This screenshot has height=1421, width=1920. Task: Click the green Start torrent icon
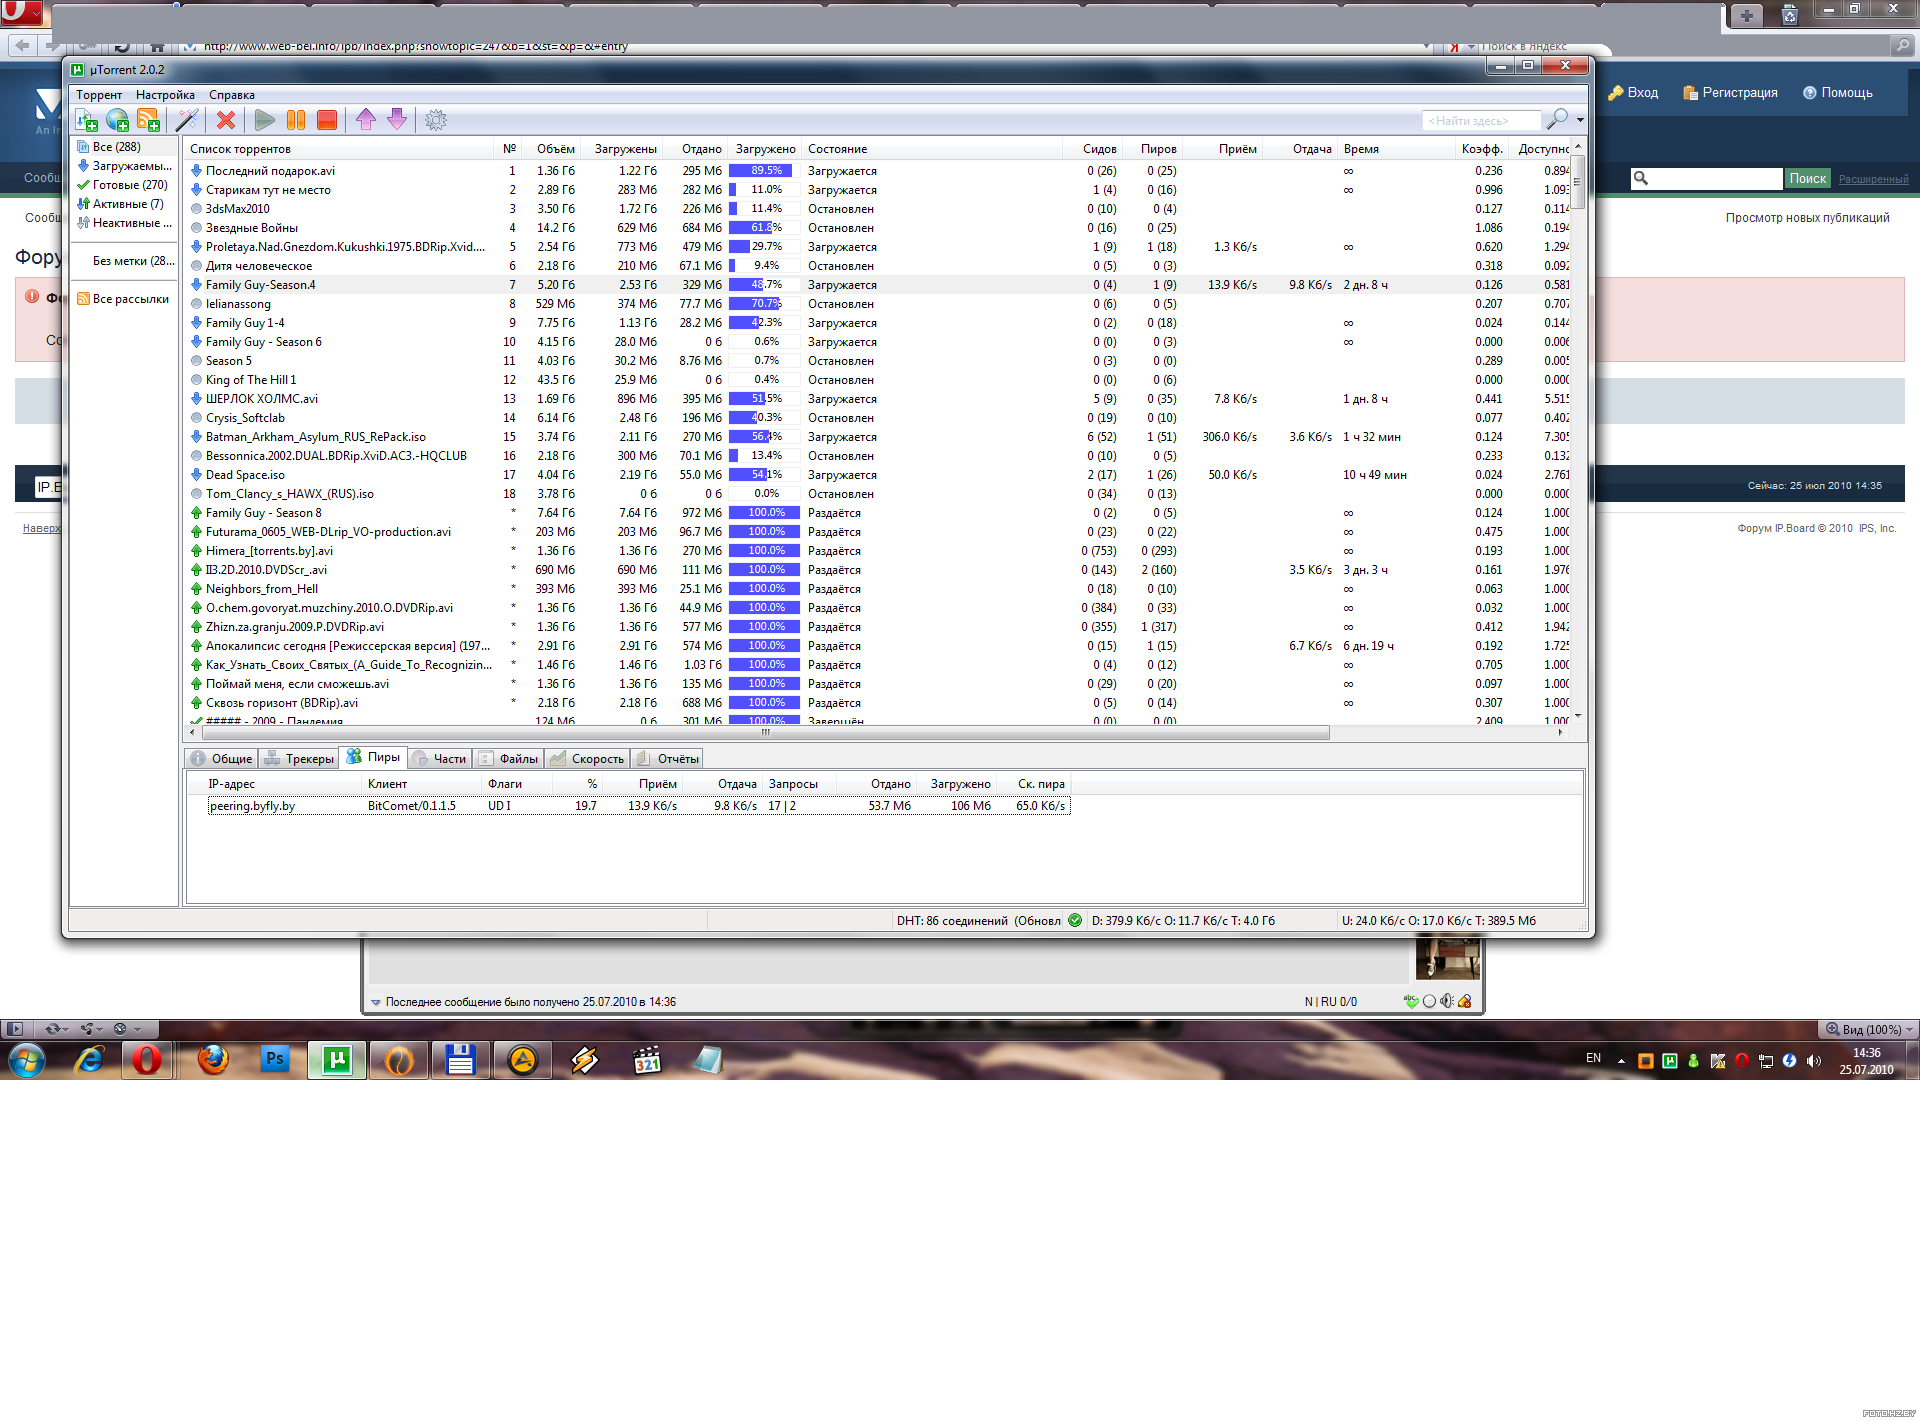(x=265, y=120)
